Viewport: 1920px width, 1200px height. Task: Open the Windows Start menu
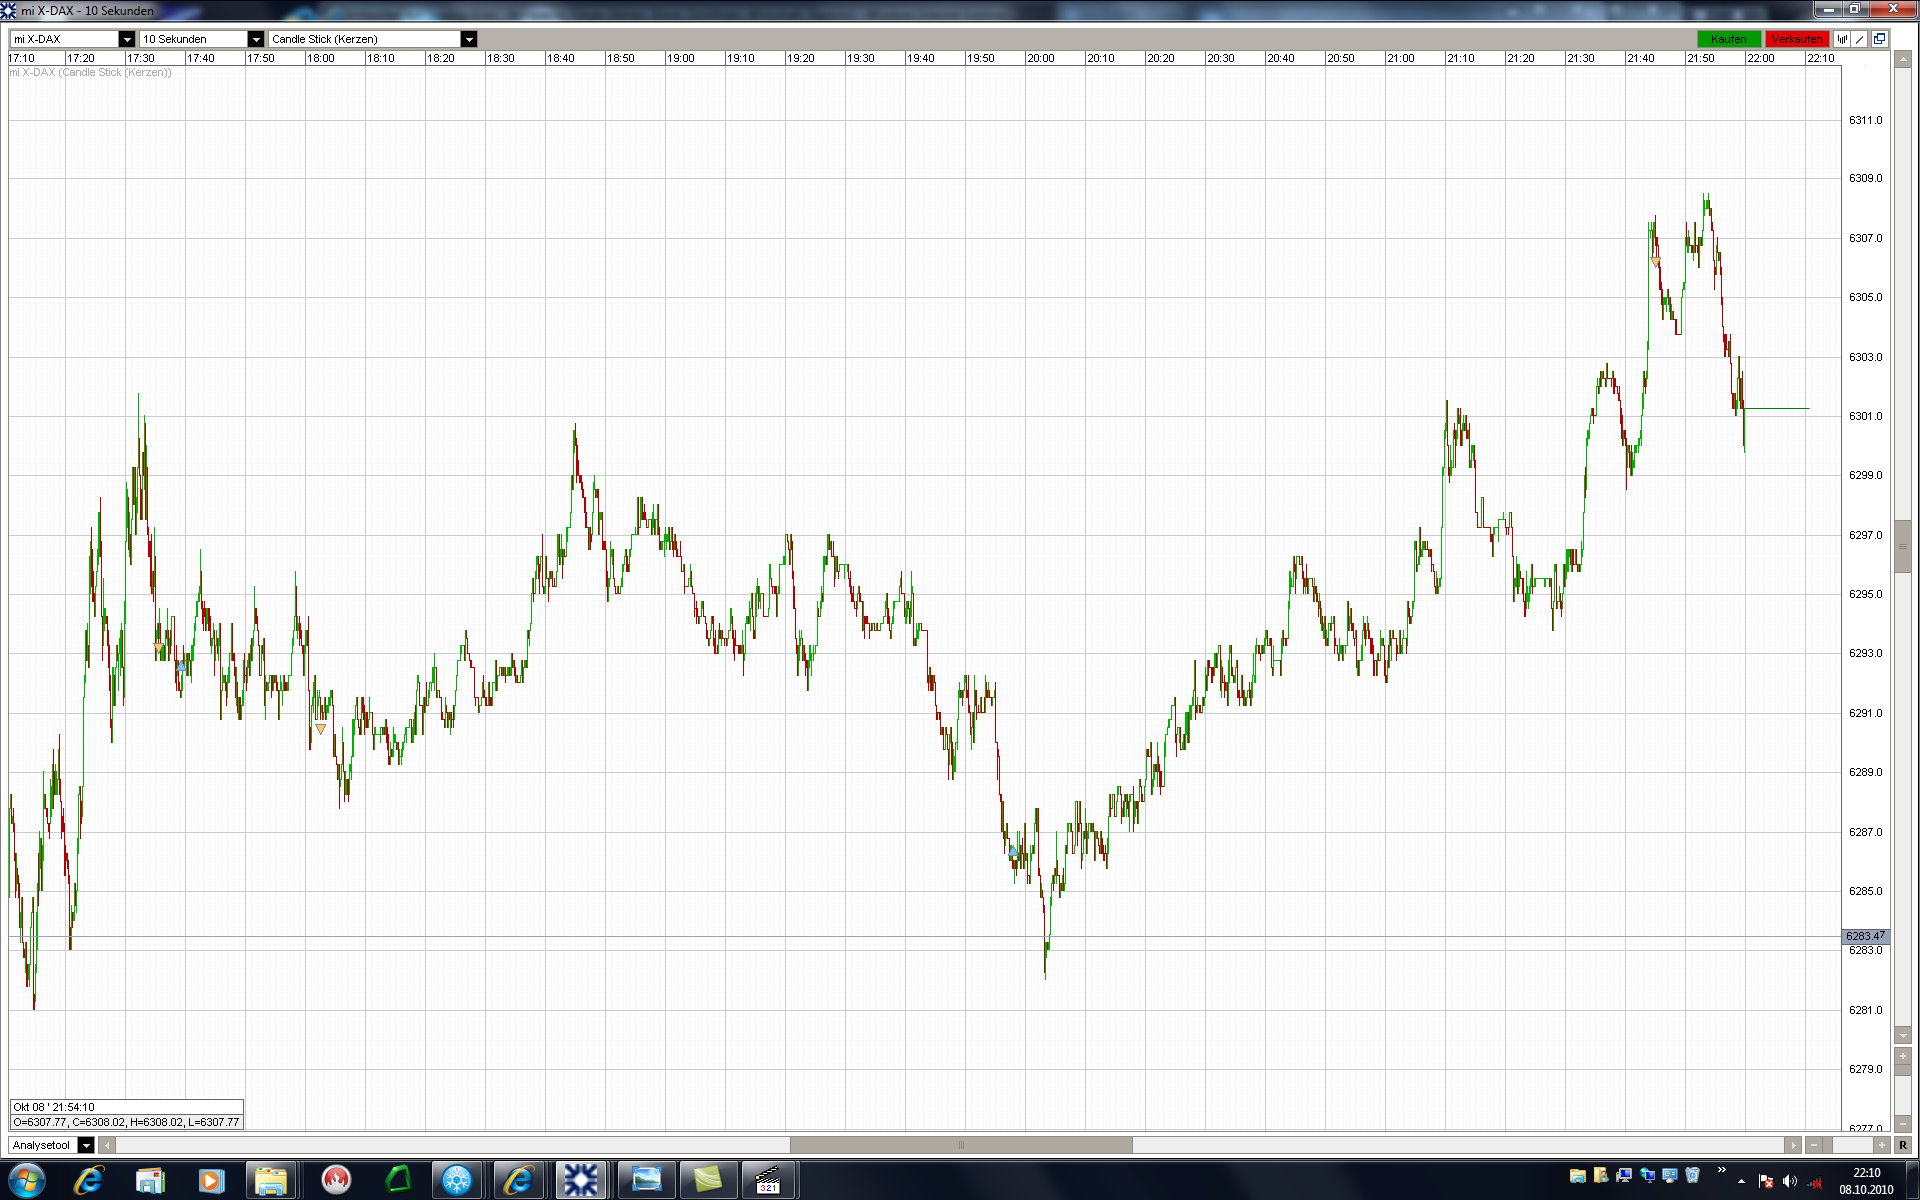pos(27,1180)
